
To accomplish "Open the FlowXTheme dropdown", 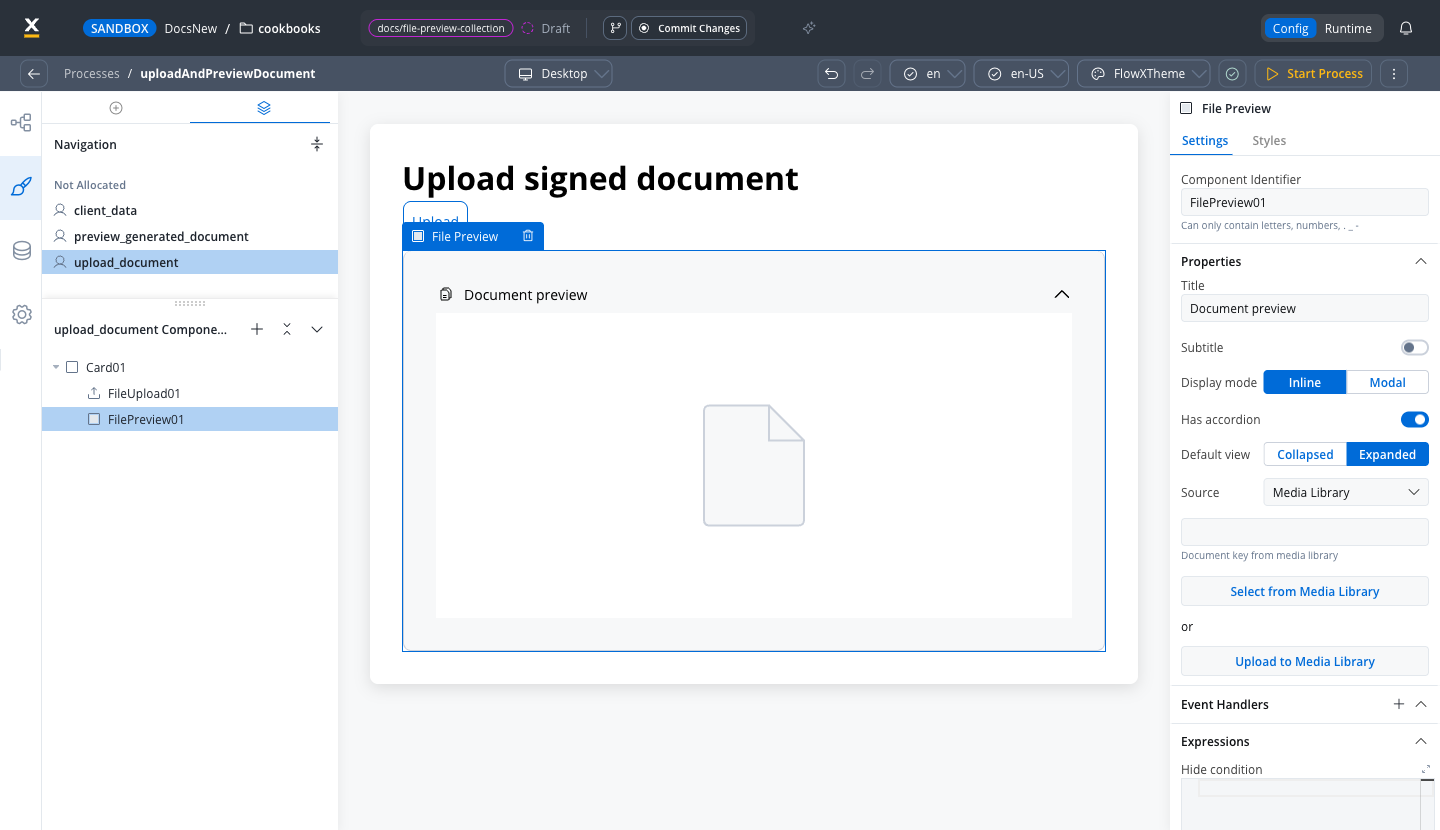I will tap(1144, 73).
